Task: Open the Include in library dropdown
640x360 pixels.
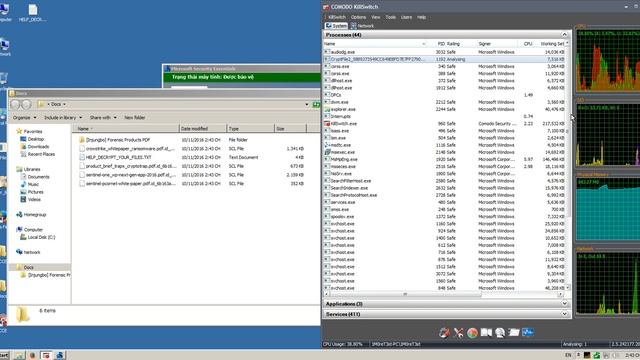Action: coord(63,118)
